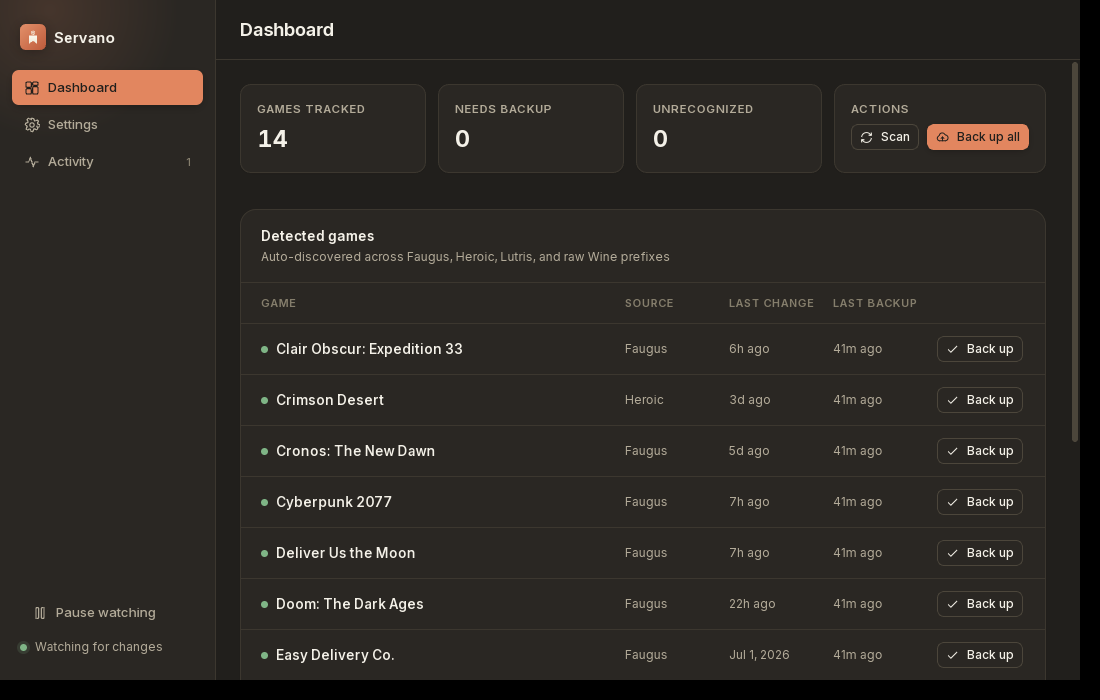Image resolution: width=1100 pixels, height=700 pixels.
Task: Click the refresh icon inside Scan button
Action: (866, 137)
